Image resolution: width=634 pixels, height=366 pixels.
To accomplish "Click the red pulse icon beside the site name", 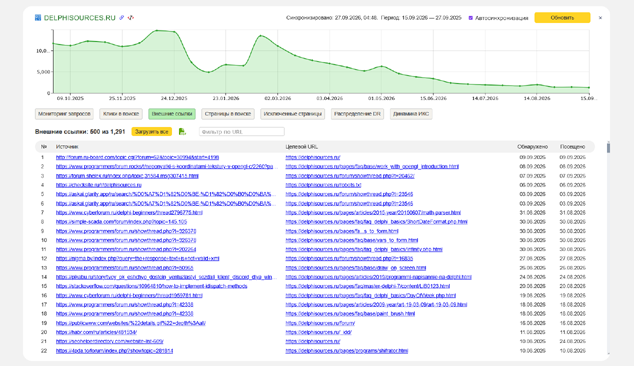I will click(x=131, y=18).
